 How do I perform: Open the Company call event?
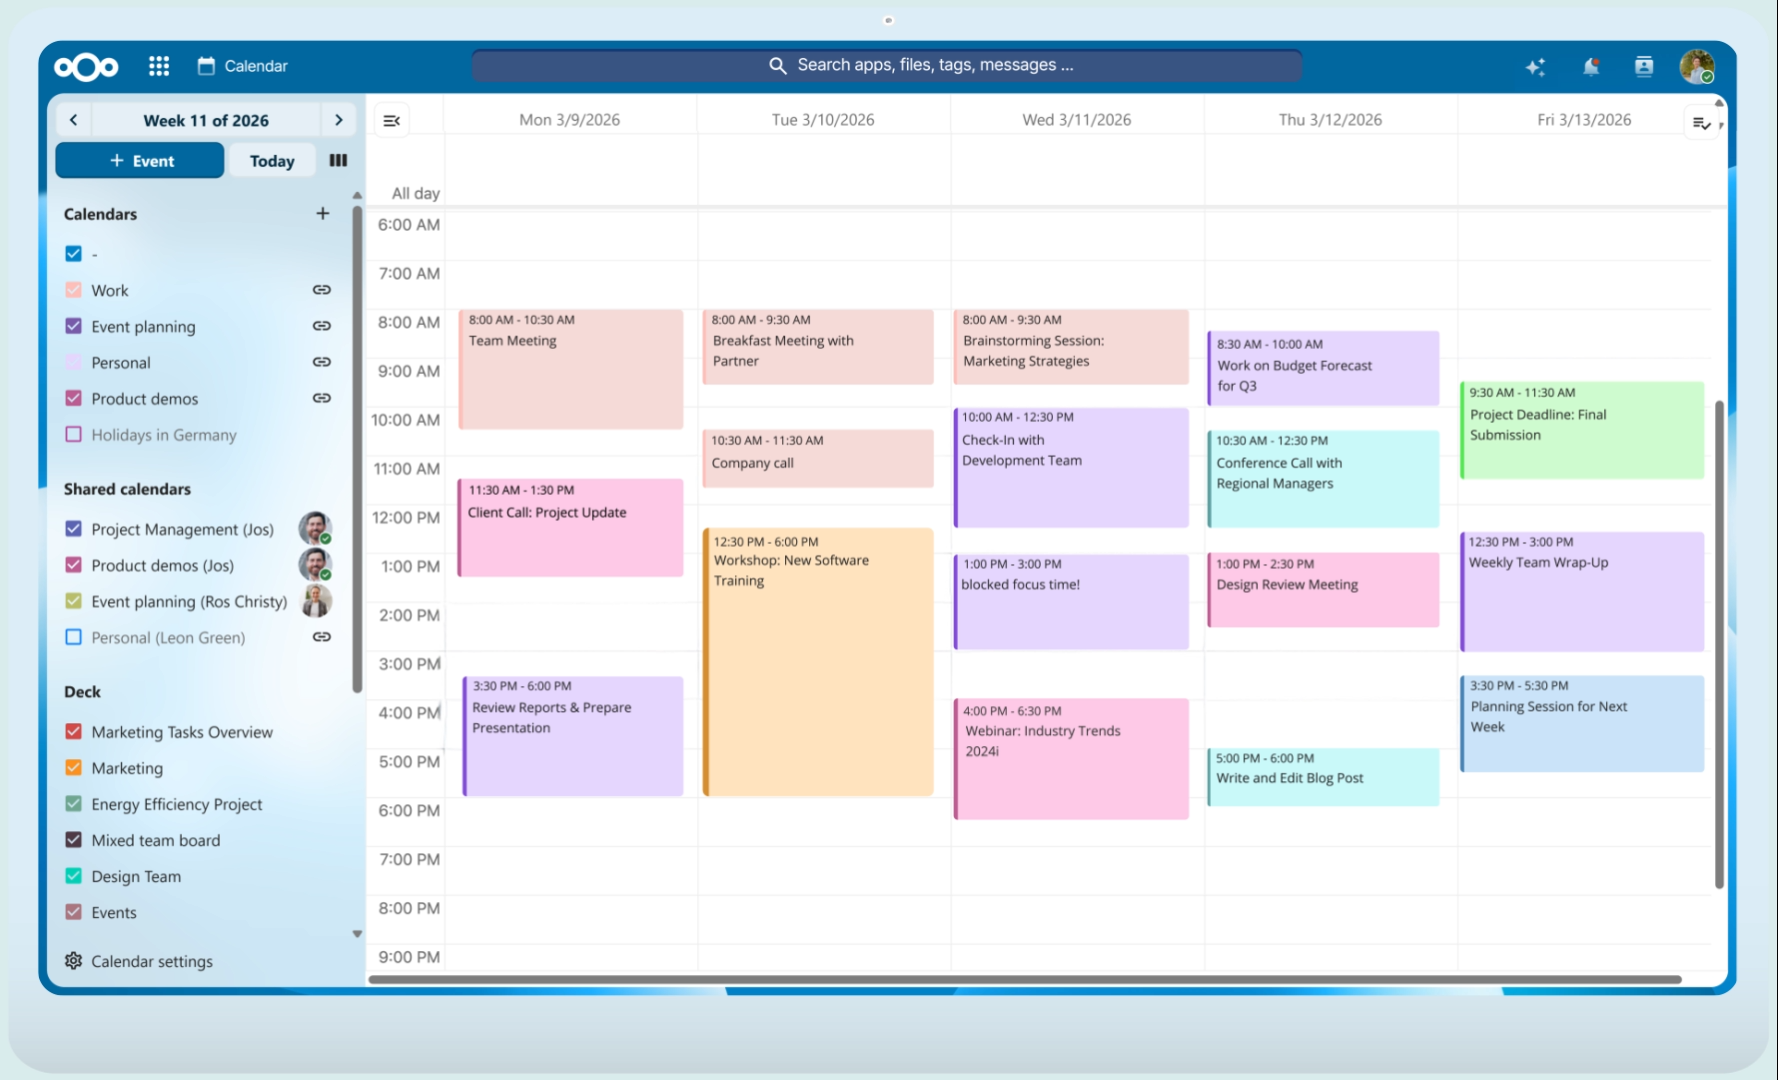coord(818,458)
